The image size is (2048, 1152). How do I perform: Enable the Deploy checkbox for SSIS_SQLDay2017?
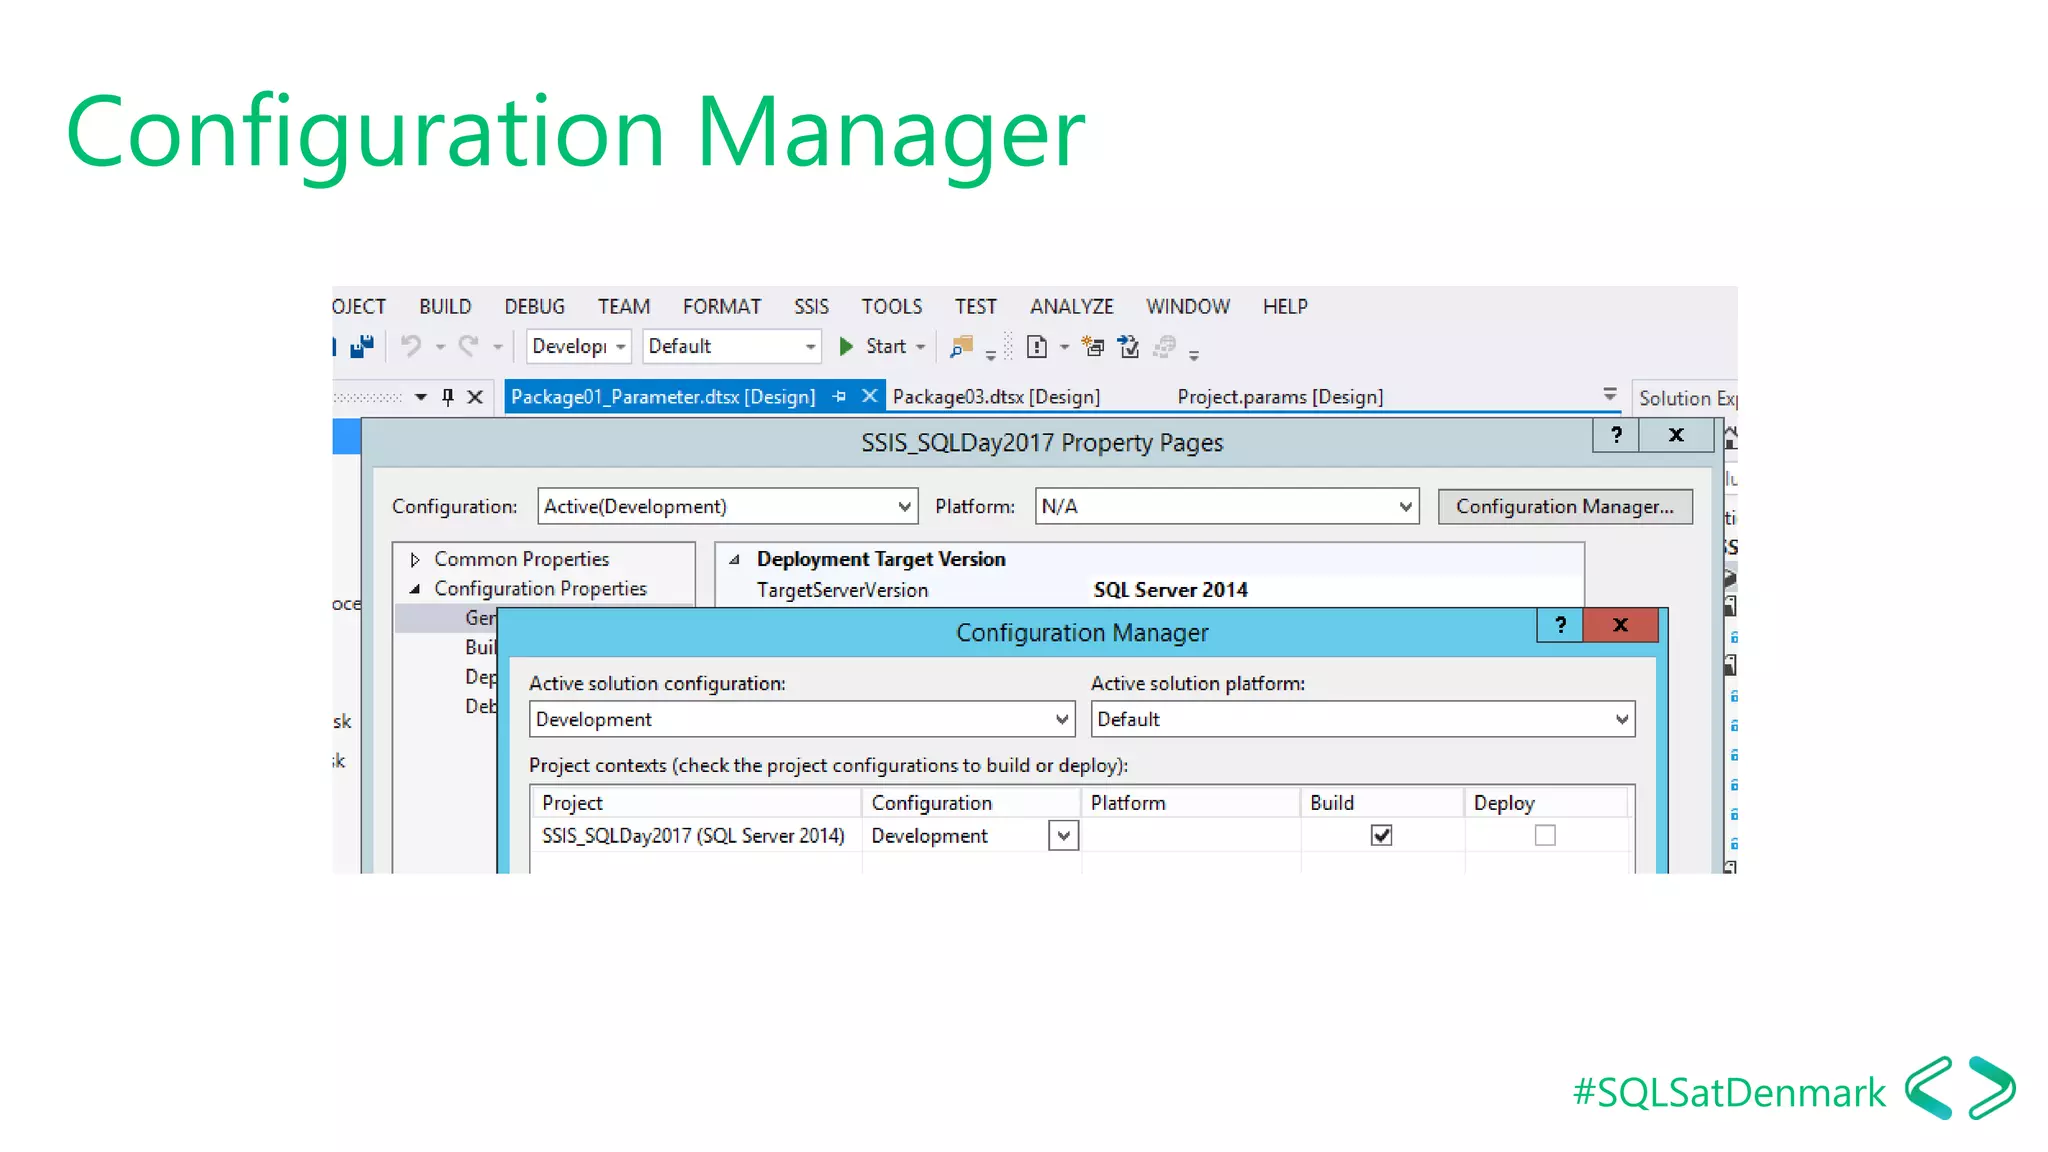pyautogui.click(x=1545, y=835)
